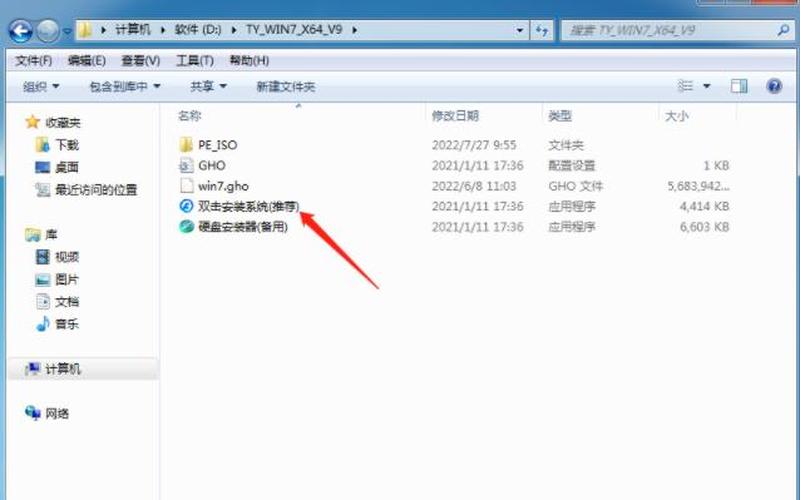Select the GHO configuration file icon
The image size is (800, 500).
pos(186,165)
